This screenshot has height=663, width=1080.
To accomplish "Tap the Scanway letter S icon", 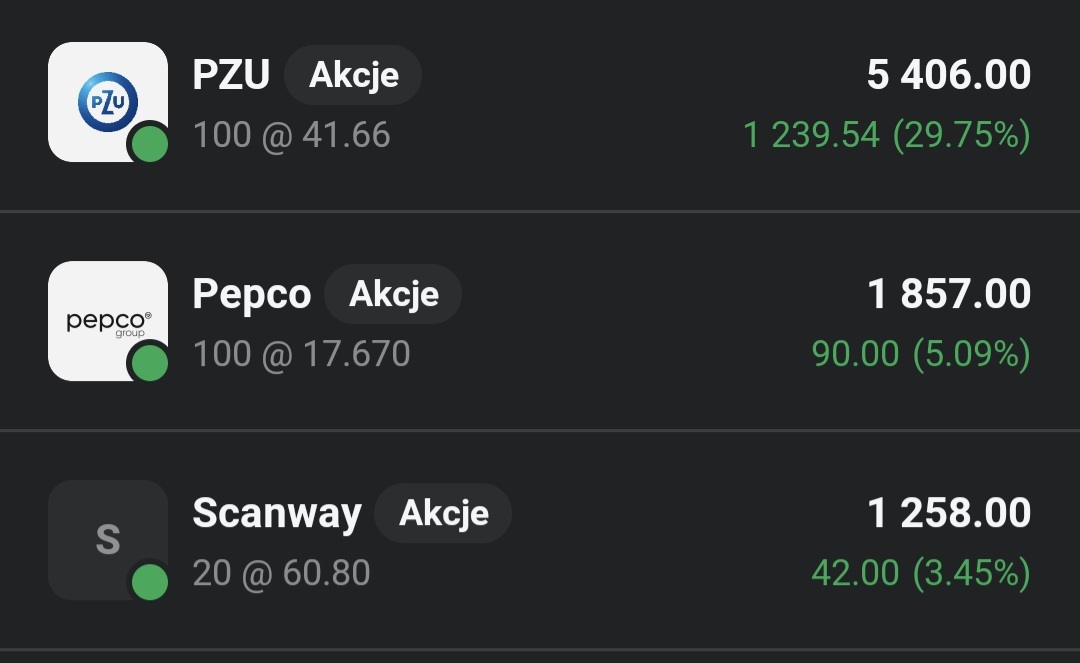I will [x=107, y=539].
